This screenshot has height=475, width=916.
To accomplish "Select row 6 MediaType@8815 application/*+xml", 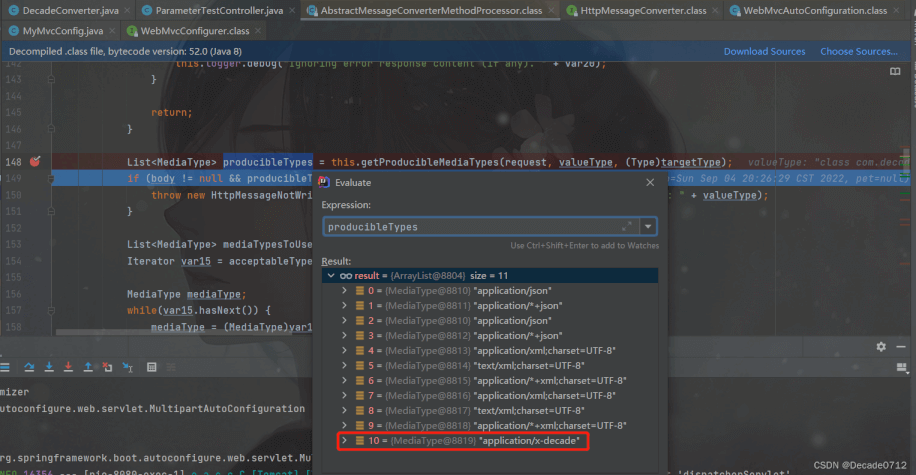I will point(490,380).
